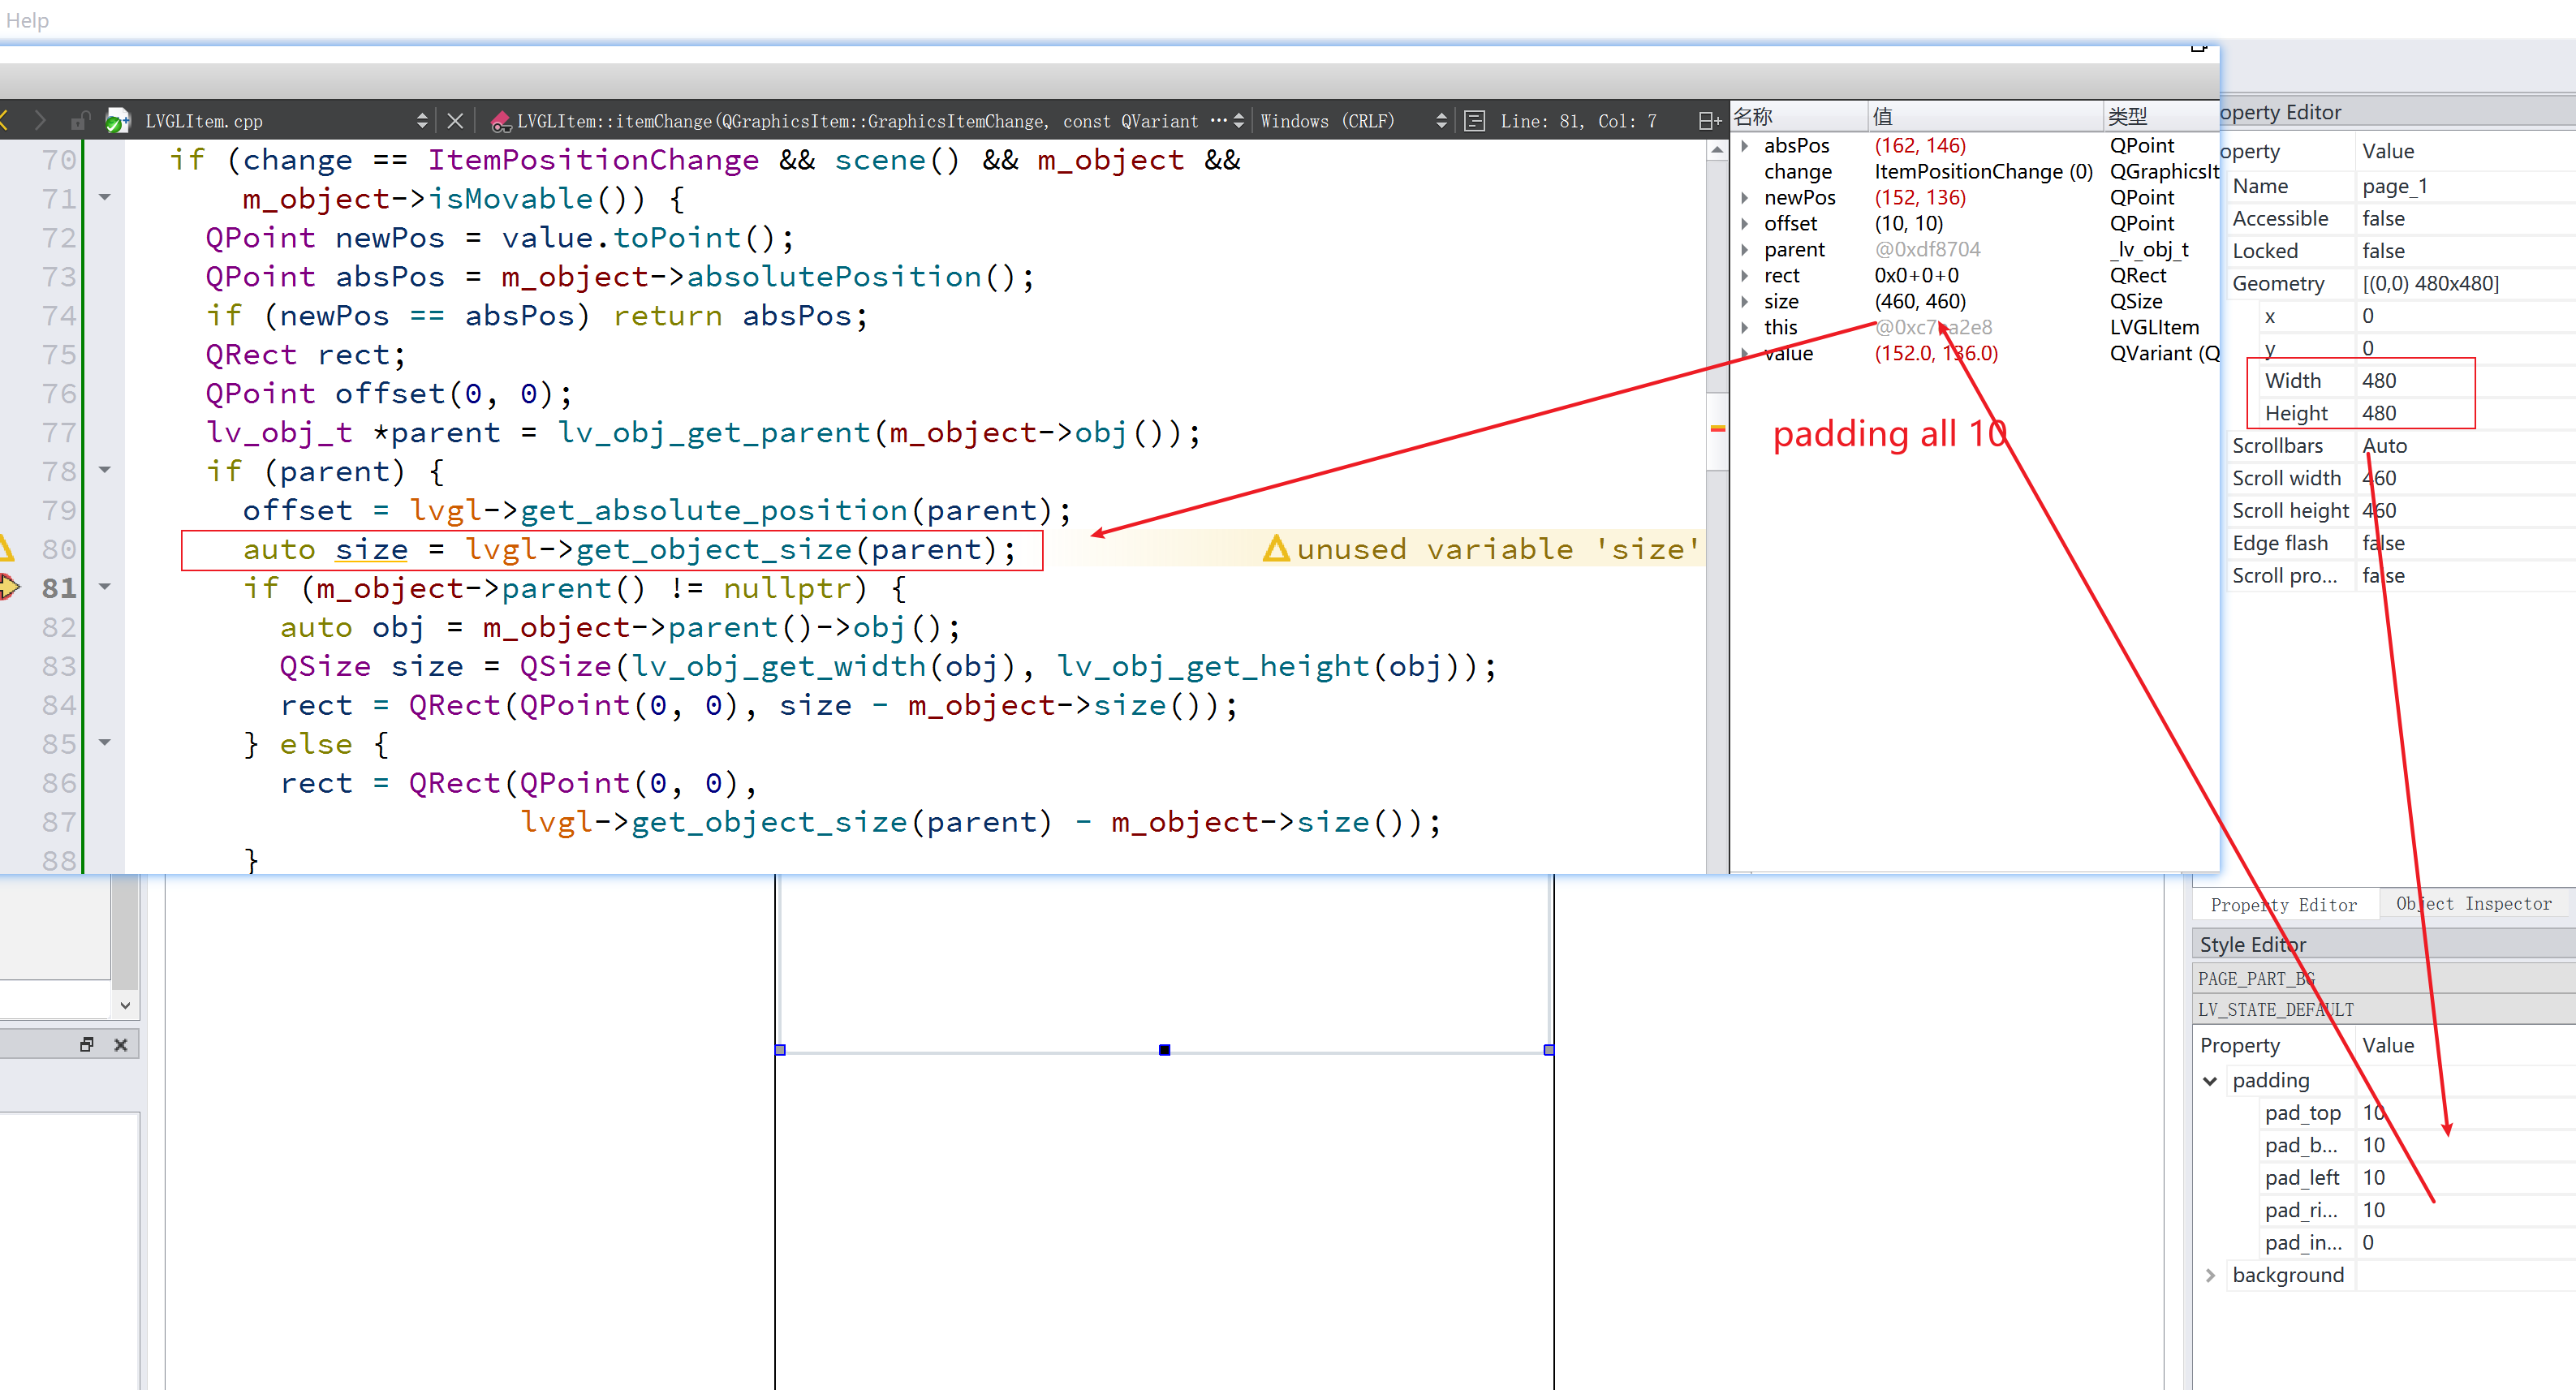Viewport: 2576px width, 1390px height.
Task: Click the file status icon beside LVGLItem.cpp
Action: pos(117,120)
